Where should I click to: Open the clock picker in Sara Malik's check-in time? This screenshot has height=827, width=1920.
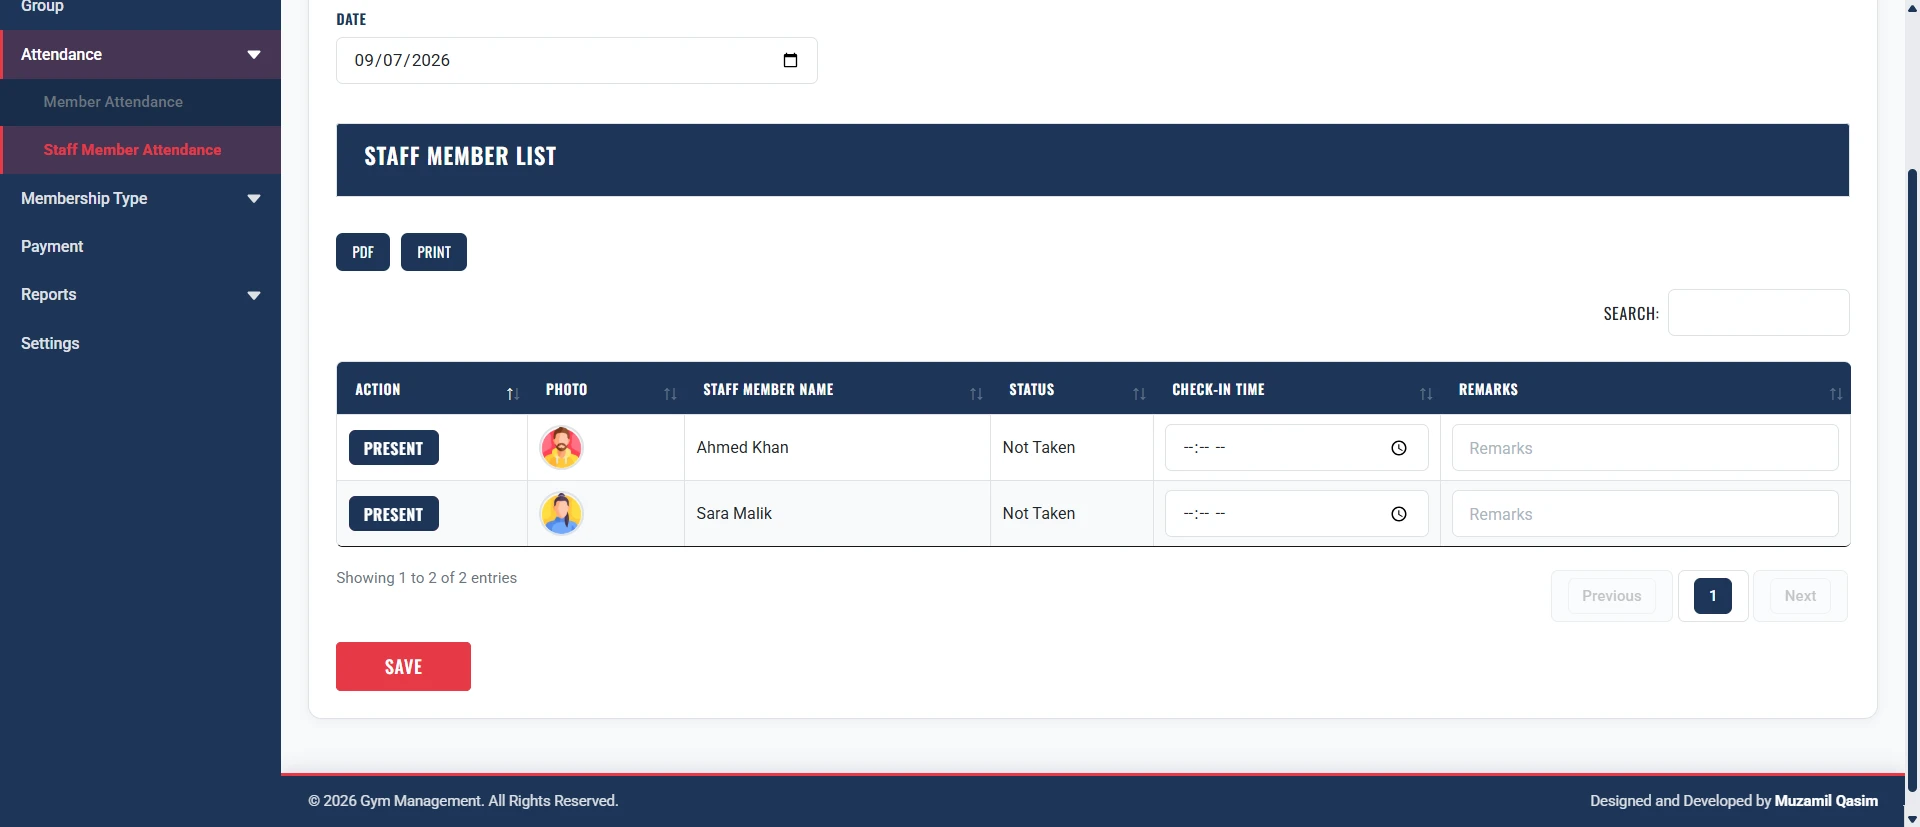(x=1399, y=514)
